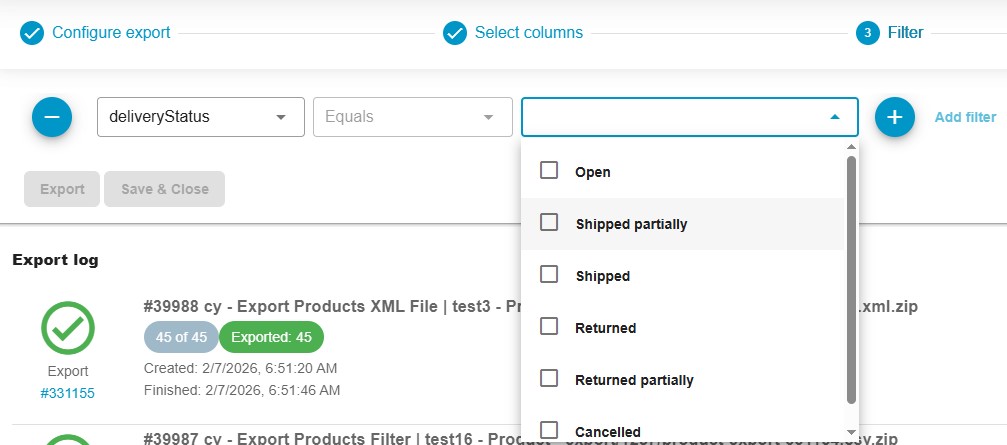The height and width of the screenshot is (445, 1007).
Task: Select the Returned checkbox
Action: click(x=549, y=327)
